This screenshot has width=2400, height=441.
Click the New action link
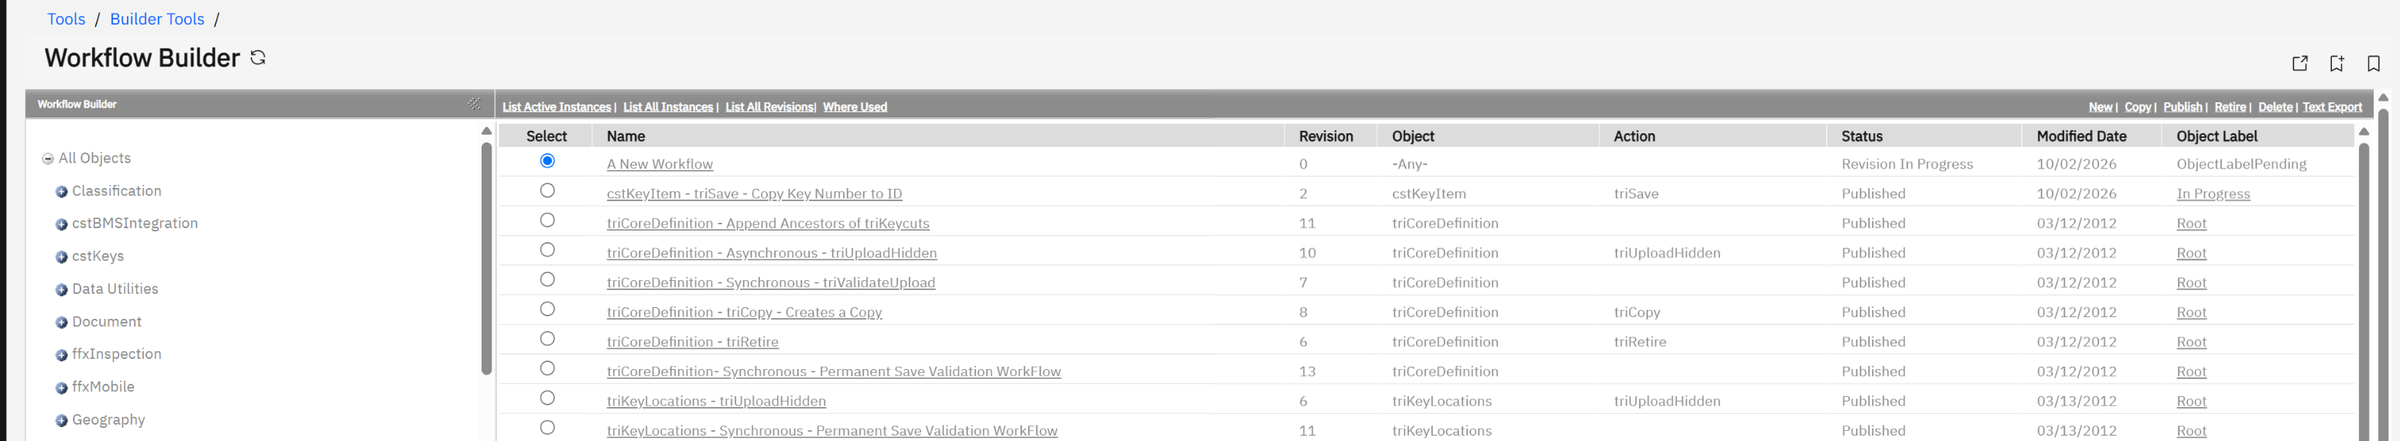[2100, 107]
